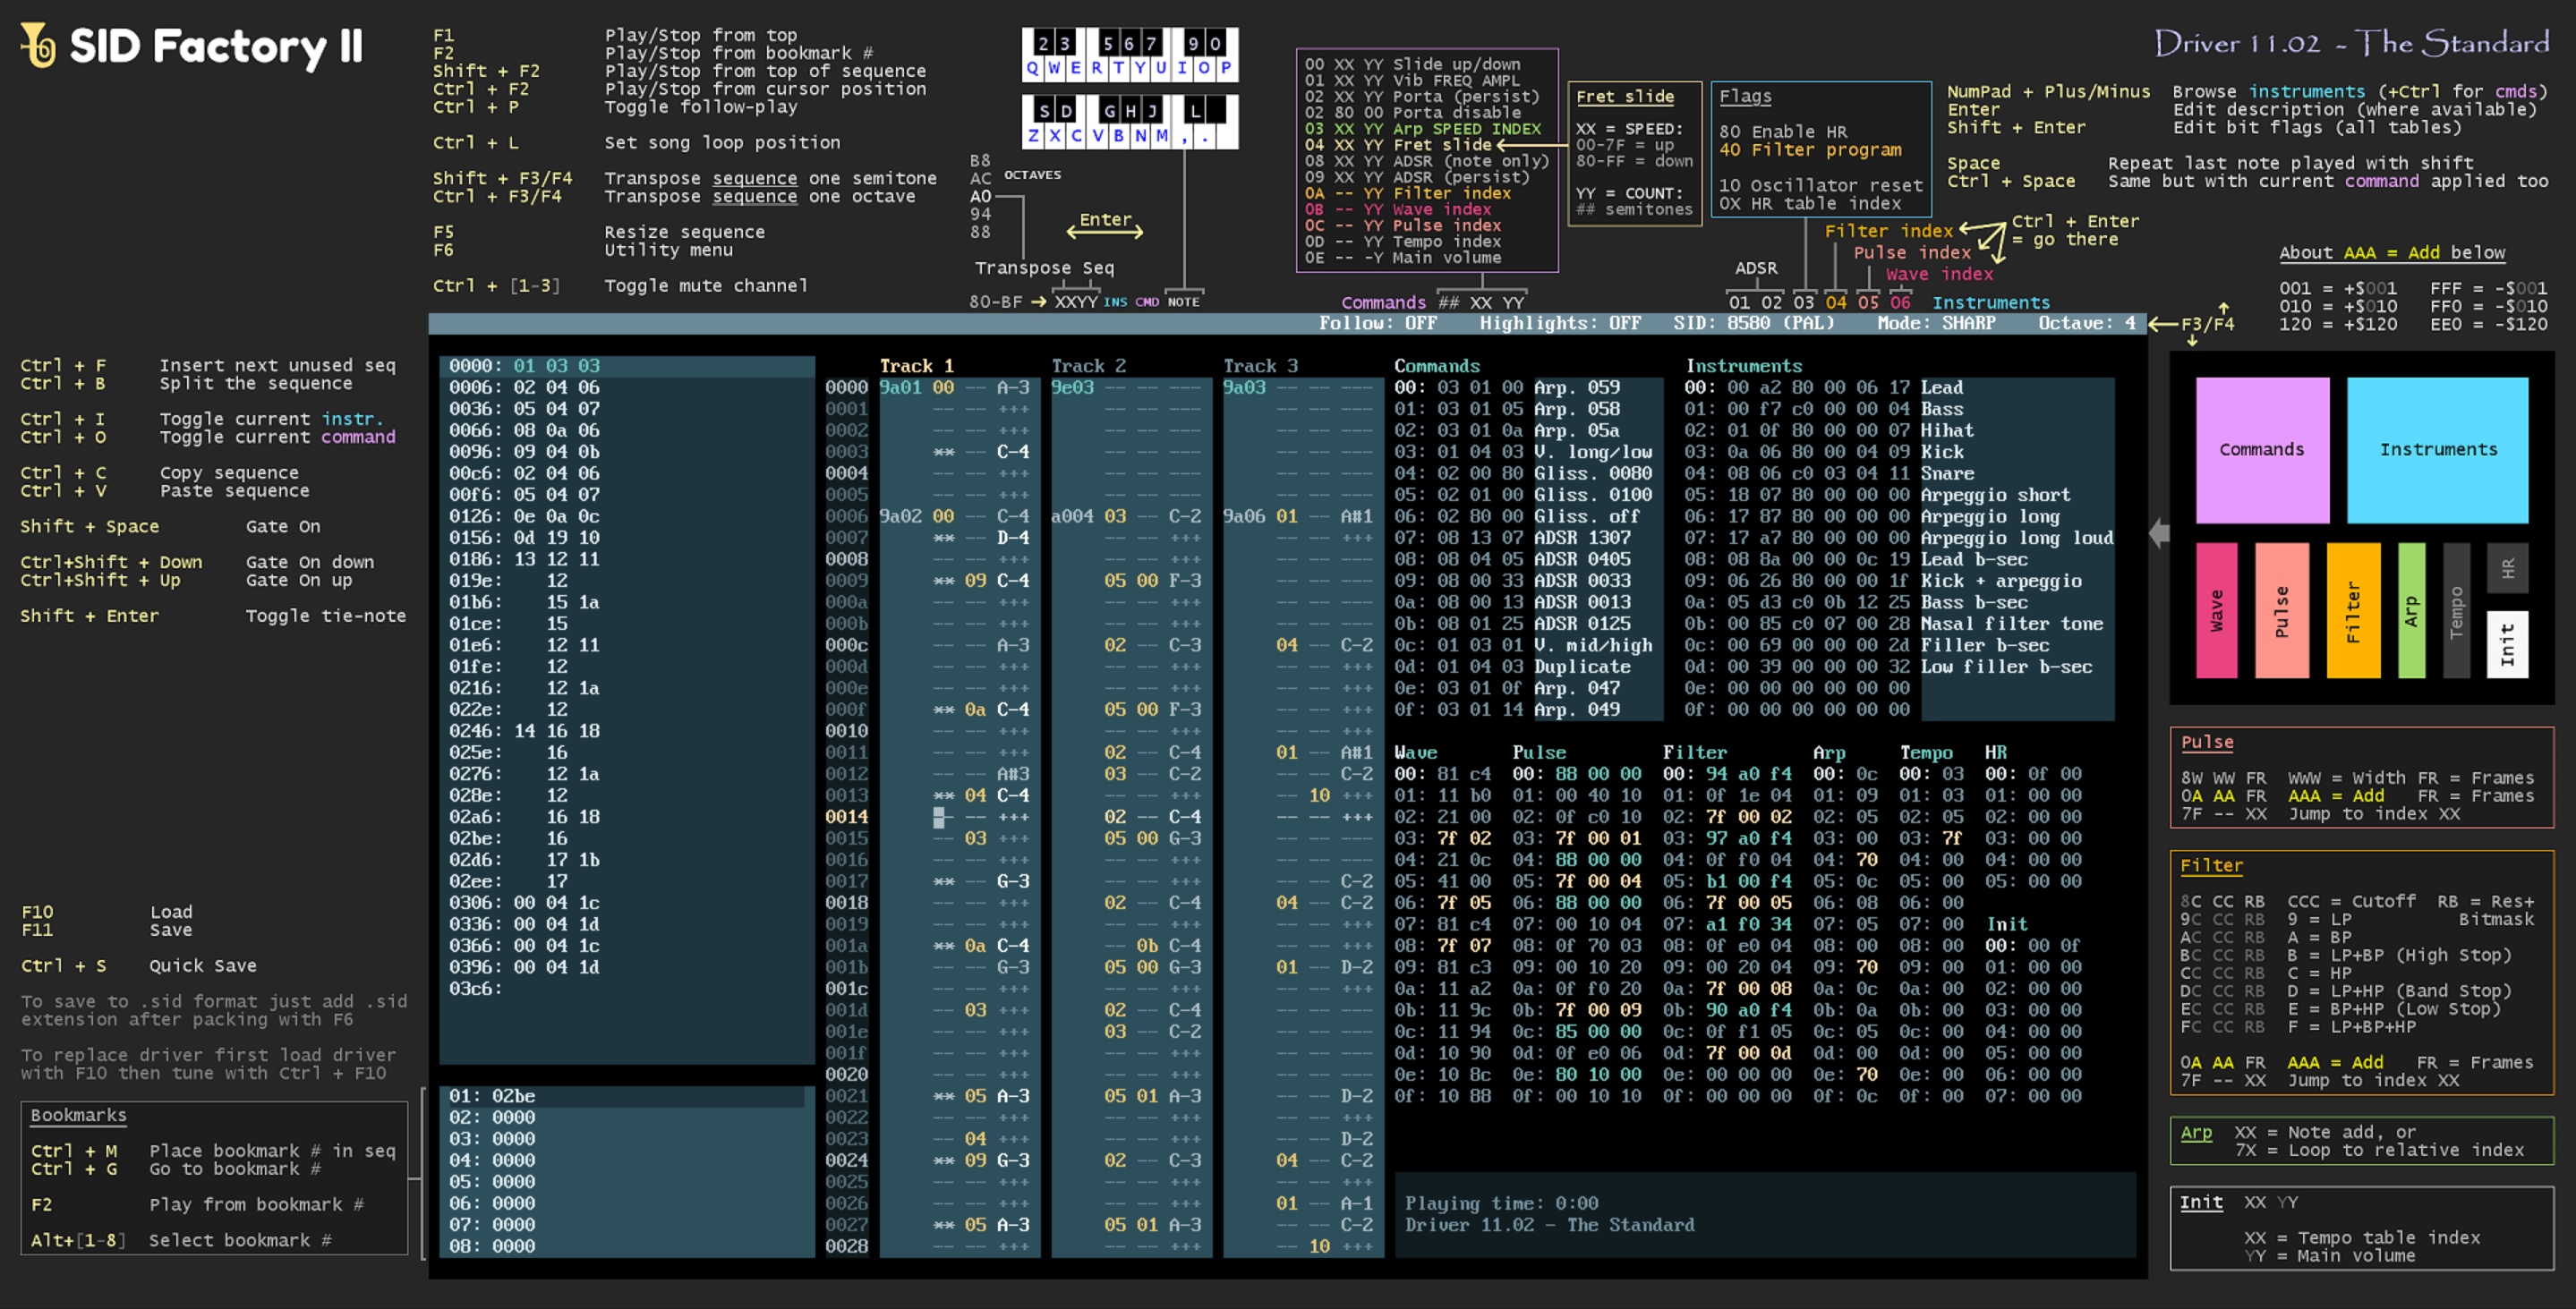Select Filter table row 00: 94 a0 f4
Viewport: 2576px width, 1309px height.
1727,774
